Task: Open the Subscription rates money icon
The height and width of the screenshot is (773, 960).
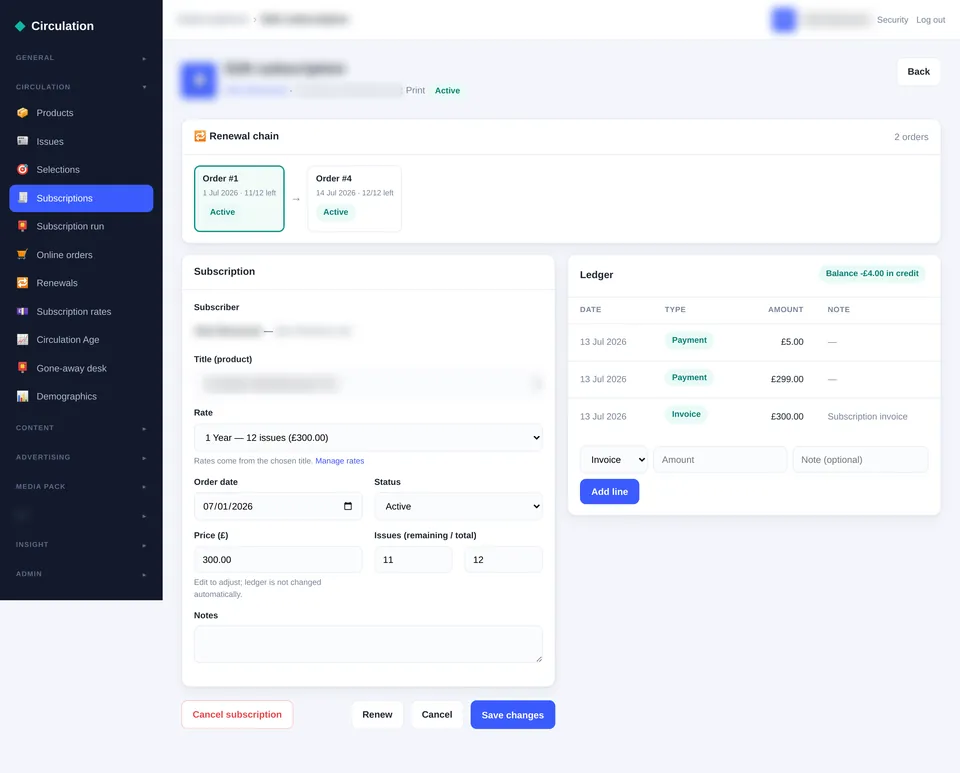Action: pyautogui.click(x=23, y=311)
